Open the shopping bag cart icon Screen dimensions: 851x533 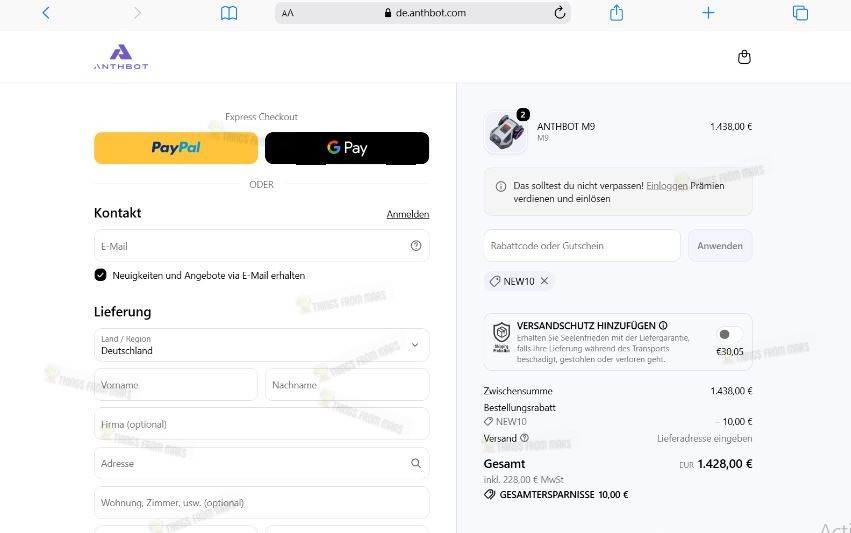[x=744, y=57]
